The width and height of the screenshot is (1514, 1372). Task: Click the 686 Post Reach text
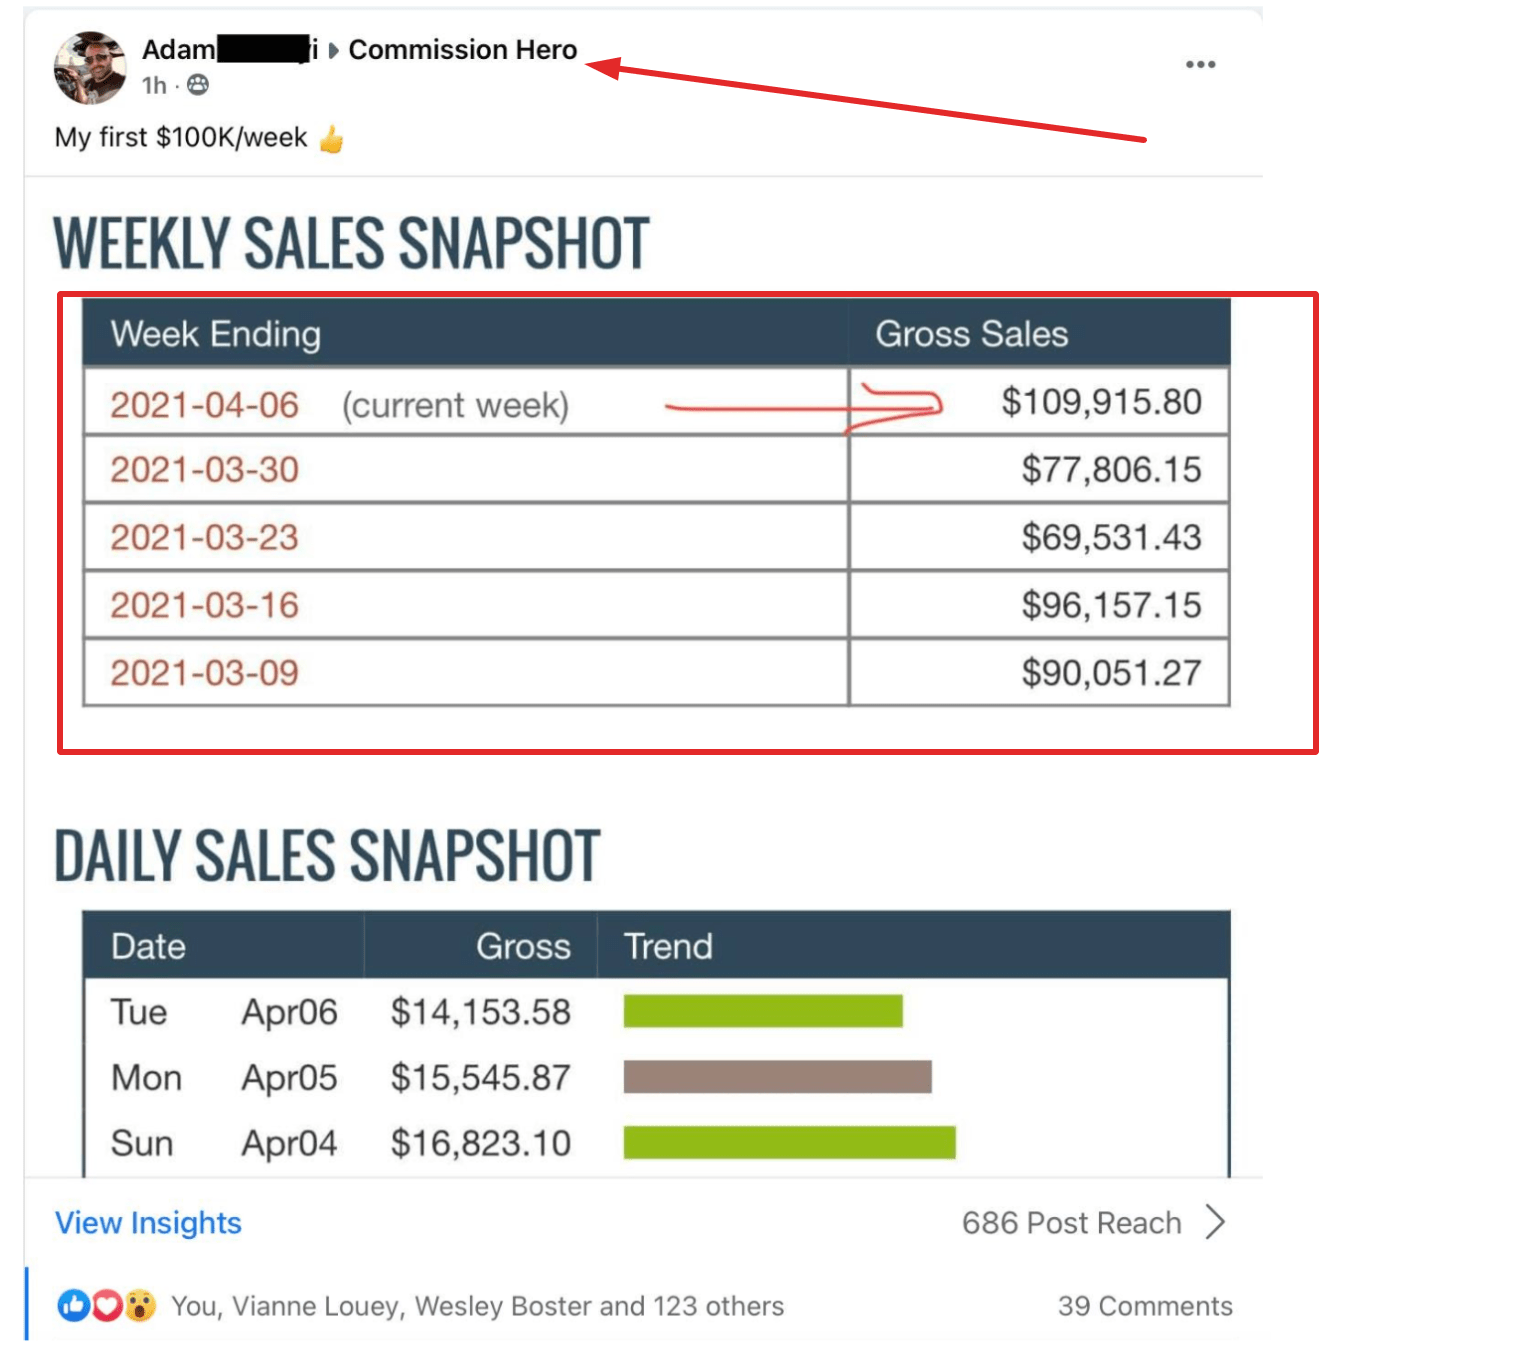click(x=1071, y=1223)
